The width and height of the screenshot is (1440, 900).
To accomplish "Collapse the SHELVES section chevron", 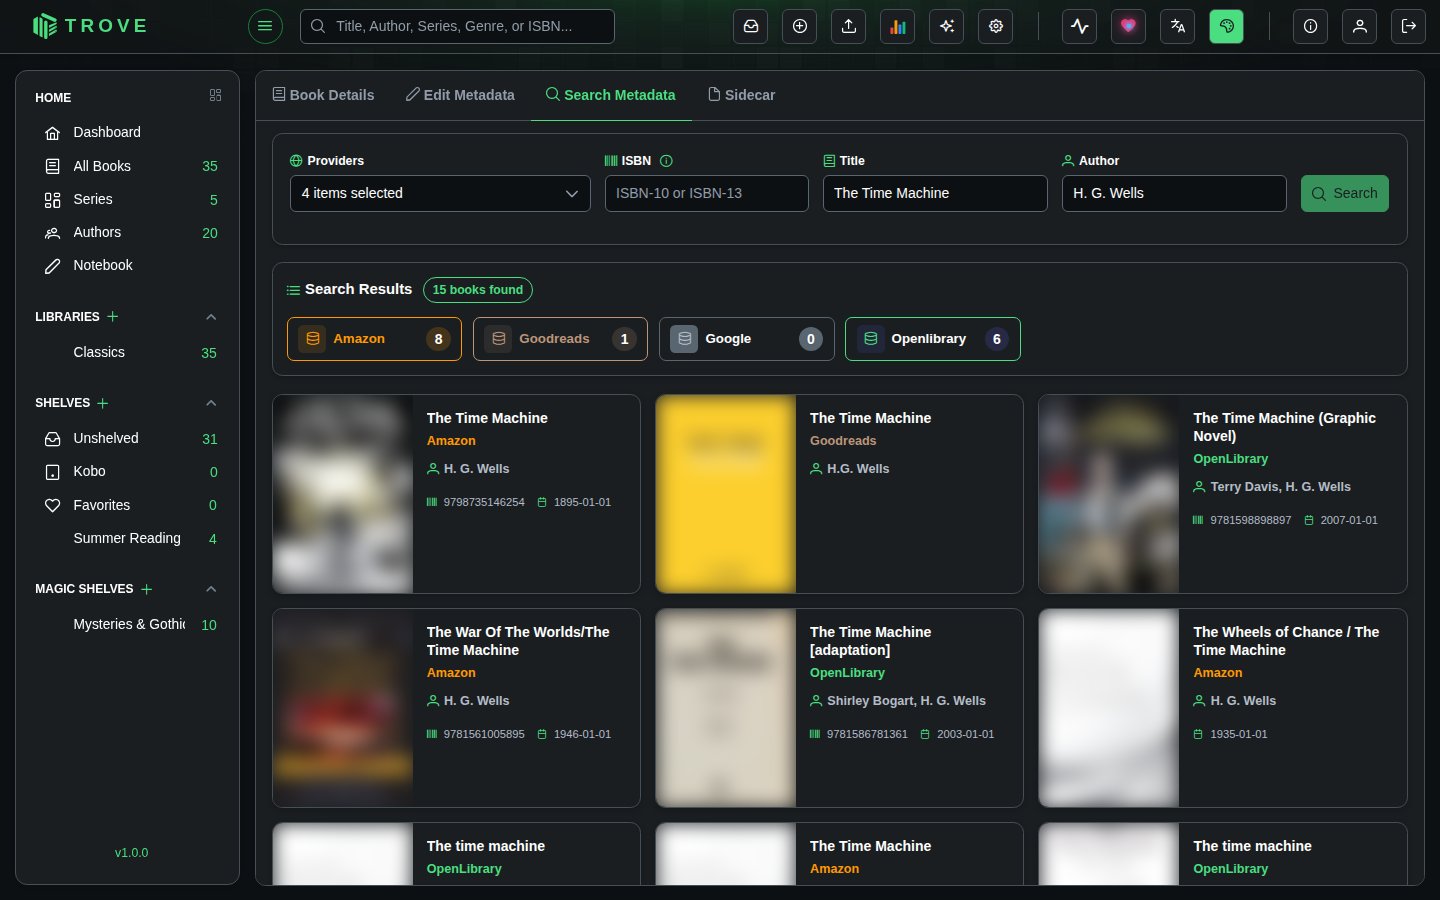I will click(211, 403).
